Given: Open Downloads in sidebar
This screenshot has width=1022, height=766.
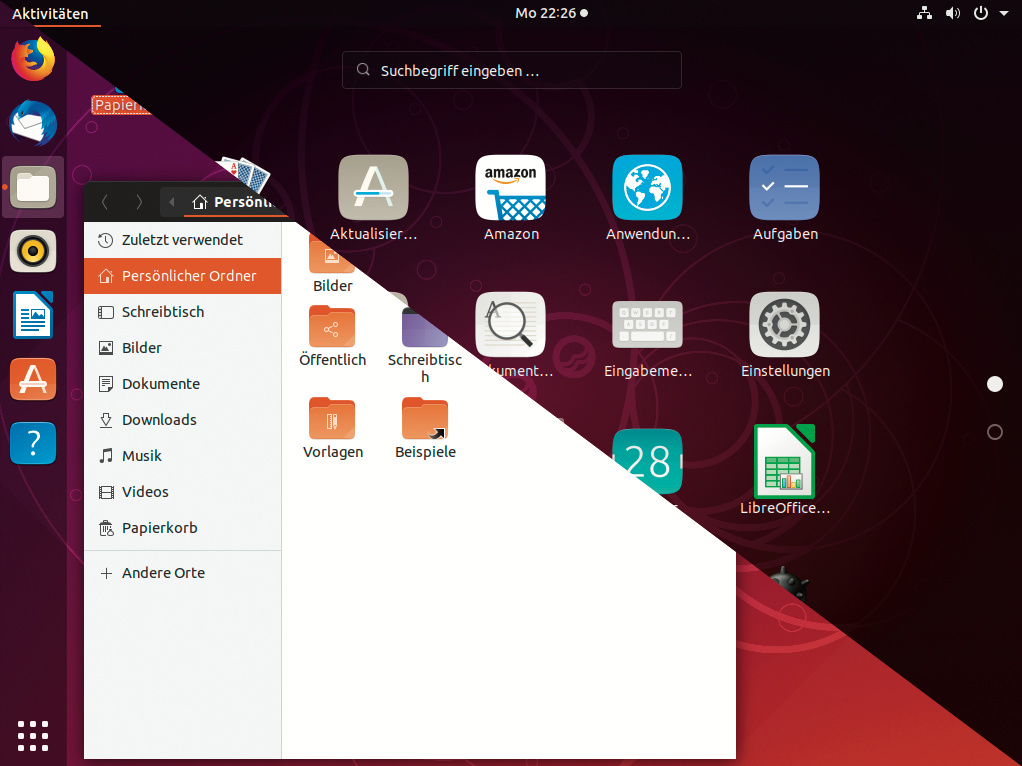Looking at the screenshot, I should tap(182, 420).
